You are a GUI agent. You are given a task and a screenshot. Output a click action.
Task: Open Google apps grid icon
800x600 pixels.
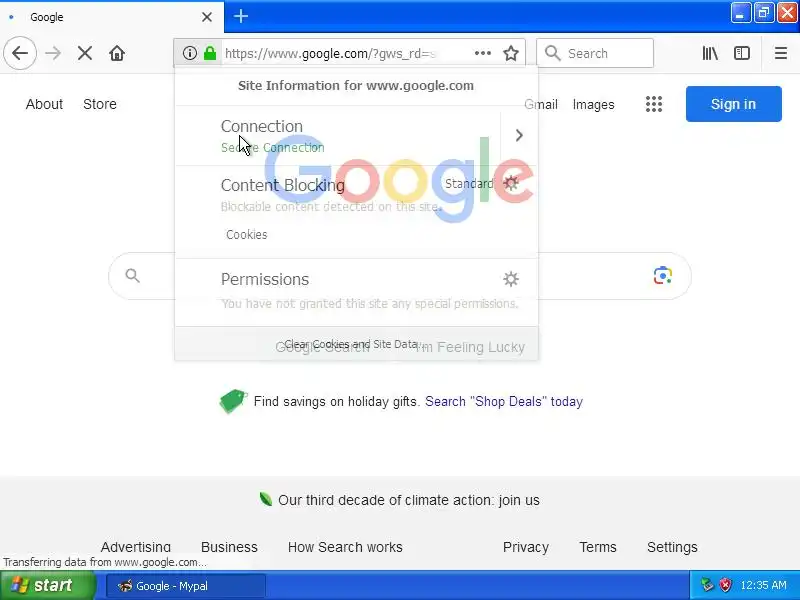[x=654, y=104]
